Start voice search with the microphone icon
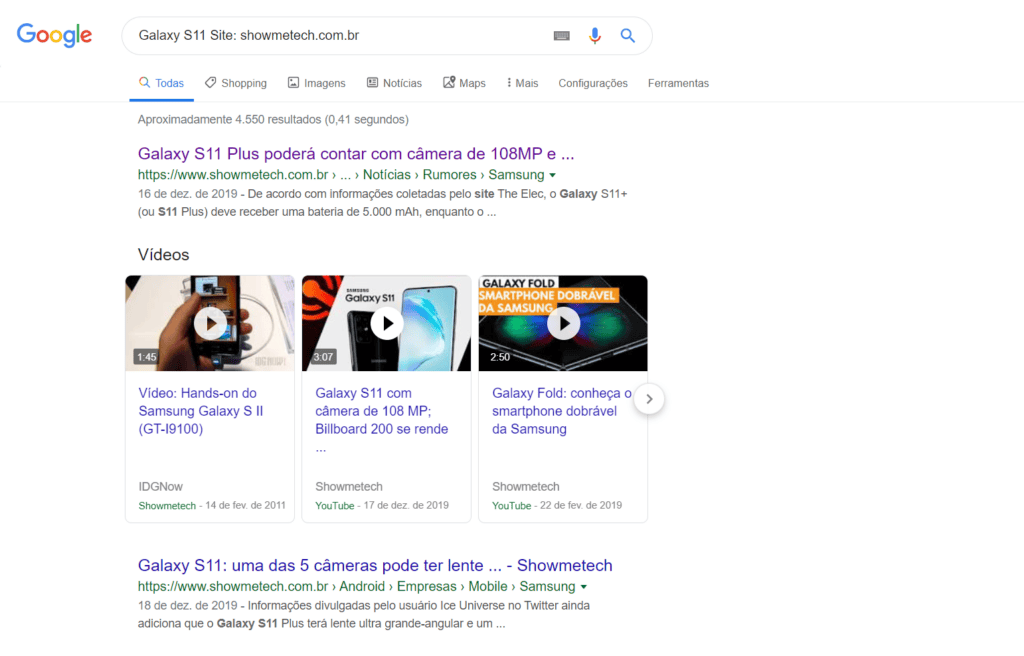Screen dimensions: 1024x656 click(x=594, y=35)
